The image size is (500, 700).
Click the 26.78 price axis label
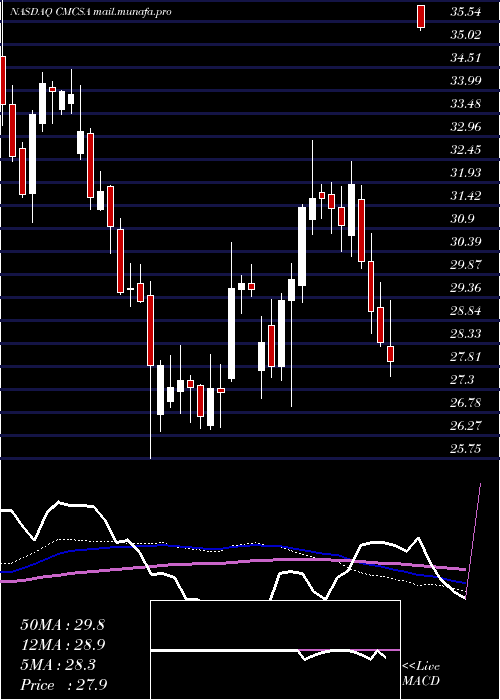click(465, 403)
